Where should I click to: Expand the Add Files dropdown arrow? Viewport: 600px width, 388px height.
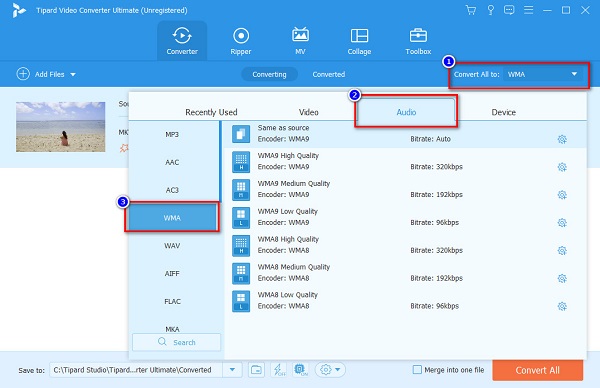click(73, 75)
